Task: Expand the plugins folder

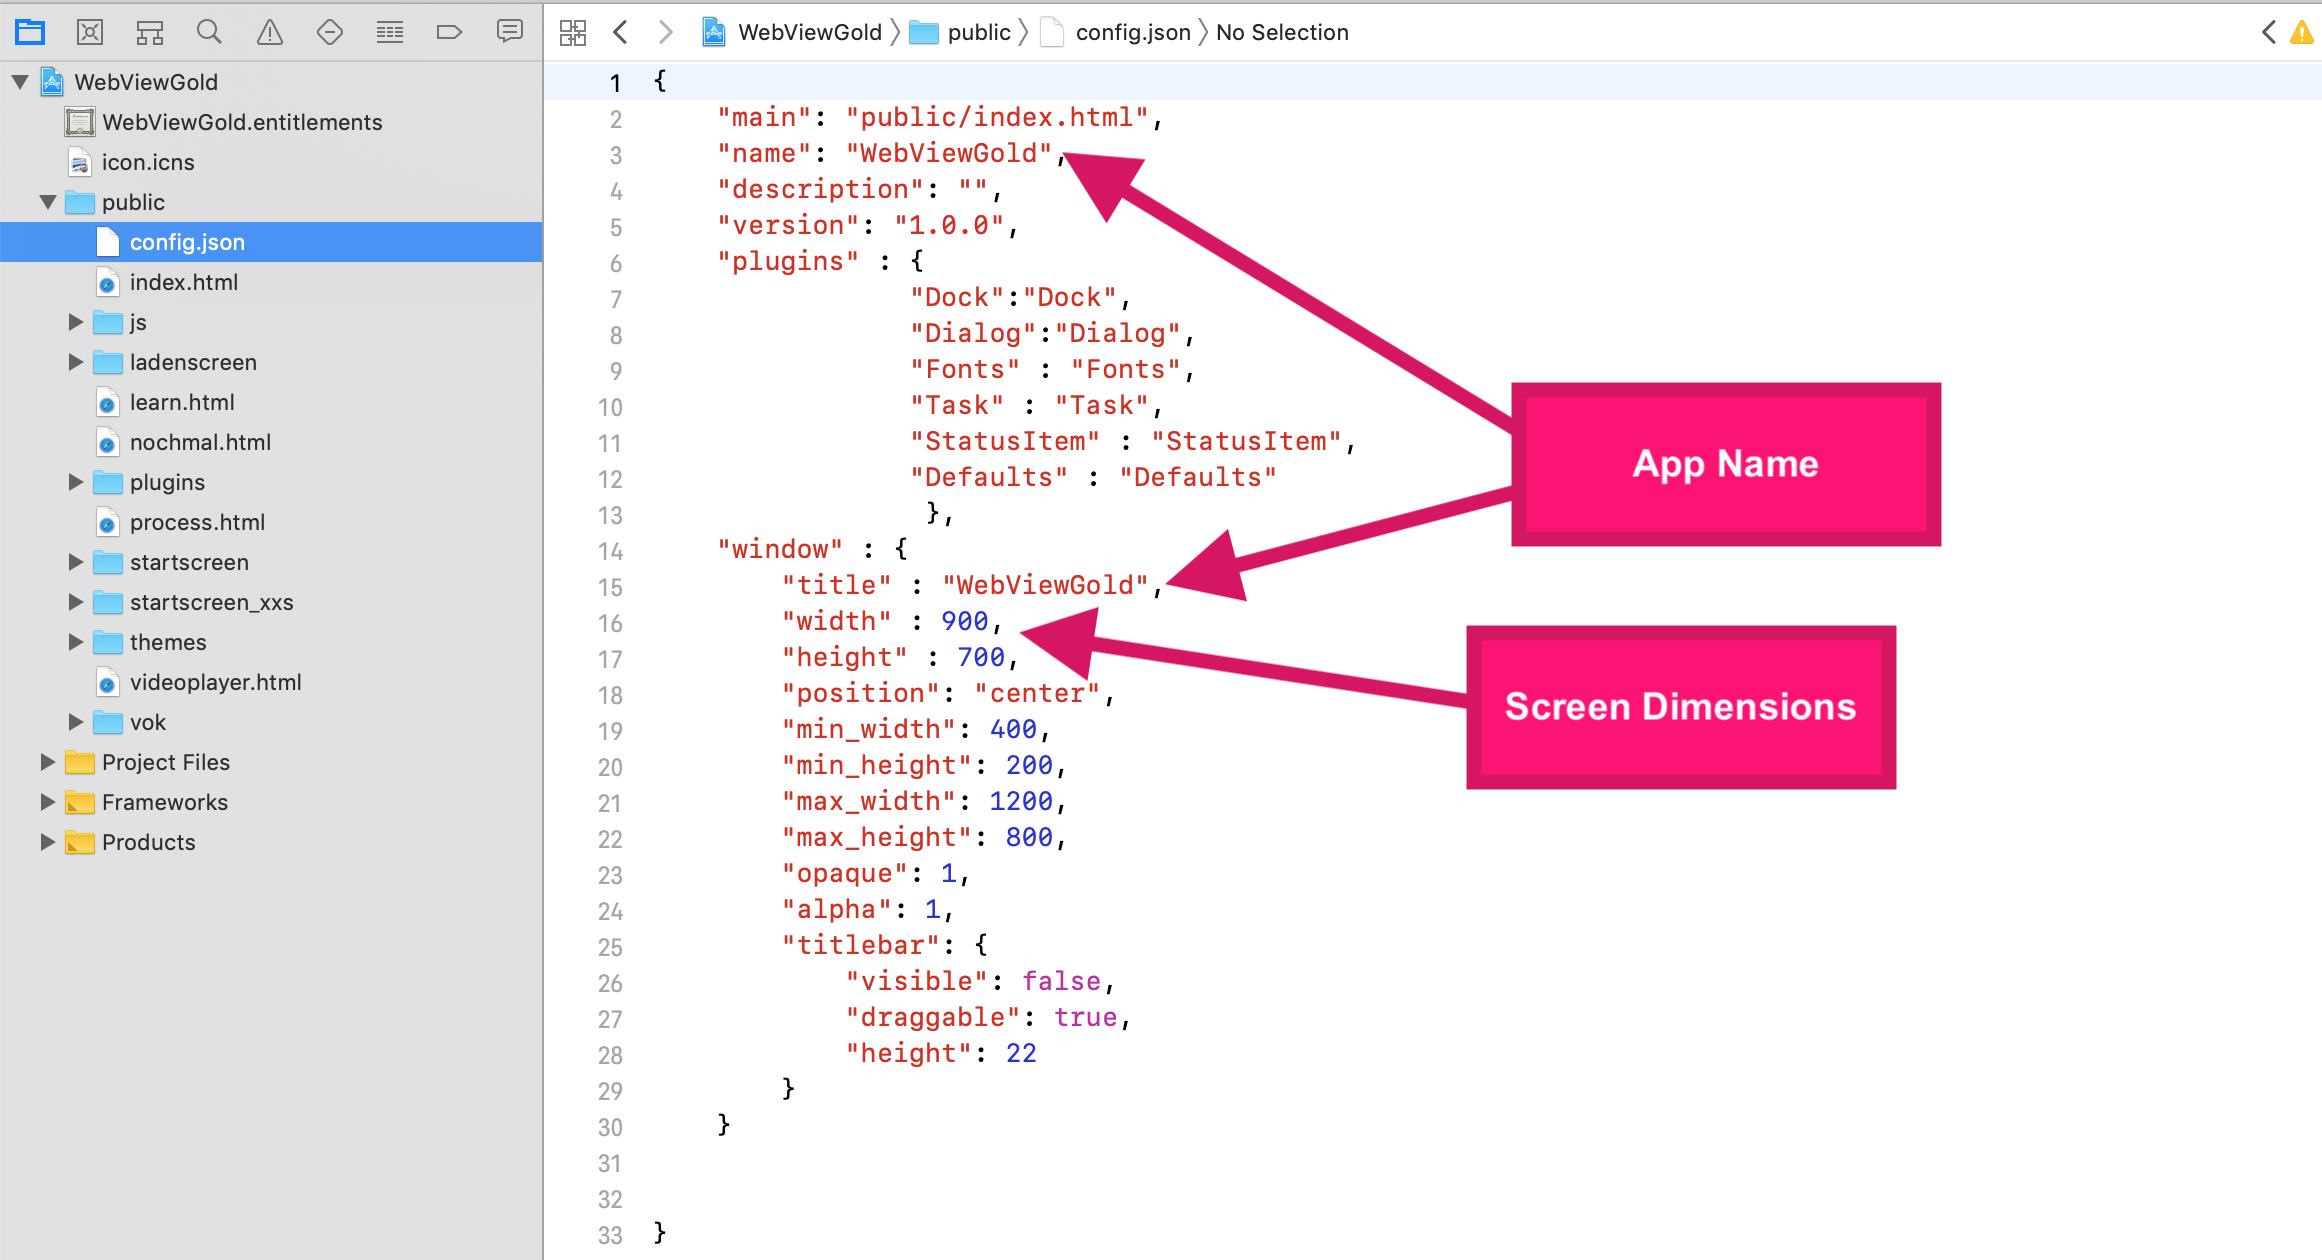Action: (75, 482)
